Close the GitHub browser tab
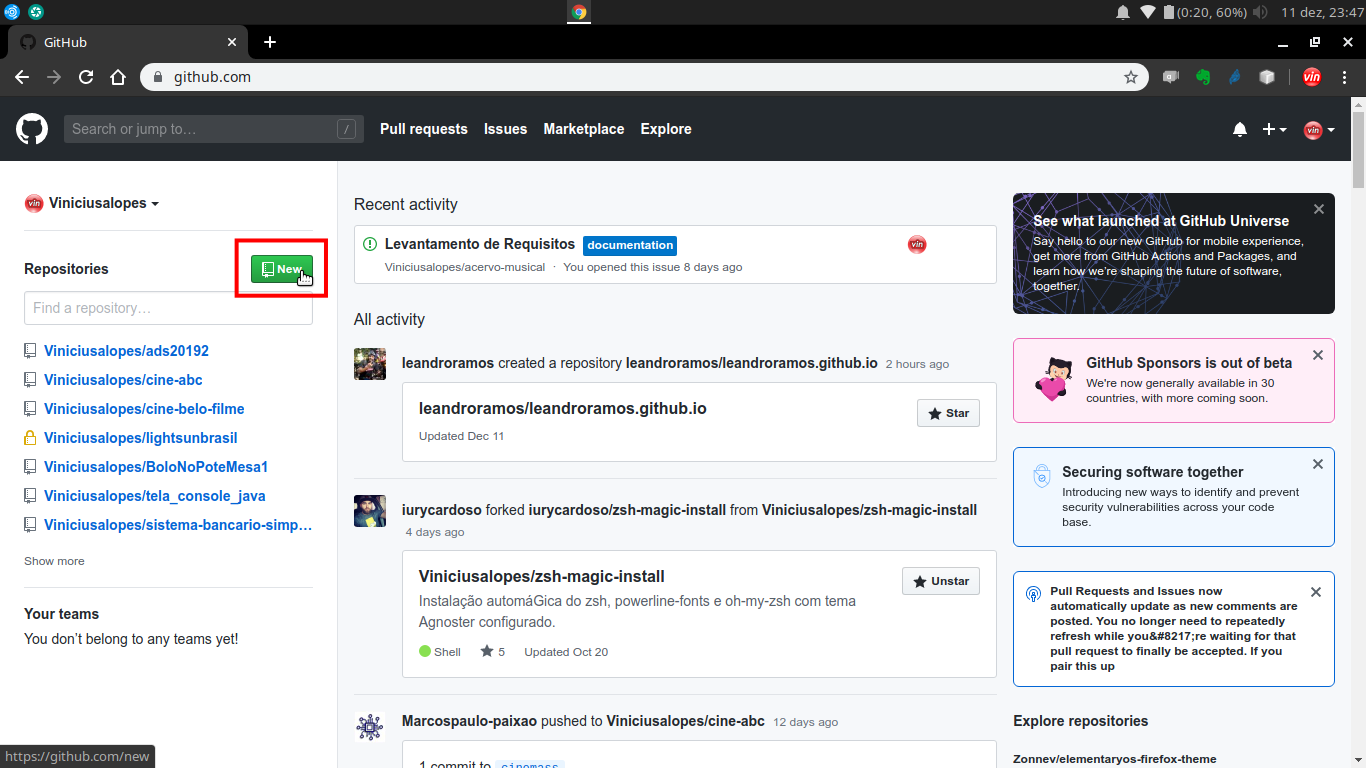 tap(232, 42)
